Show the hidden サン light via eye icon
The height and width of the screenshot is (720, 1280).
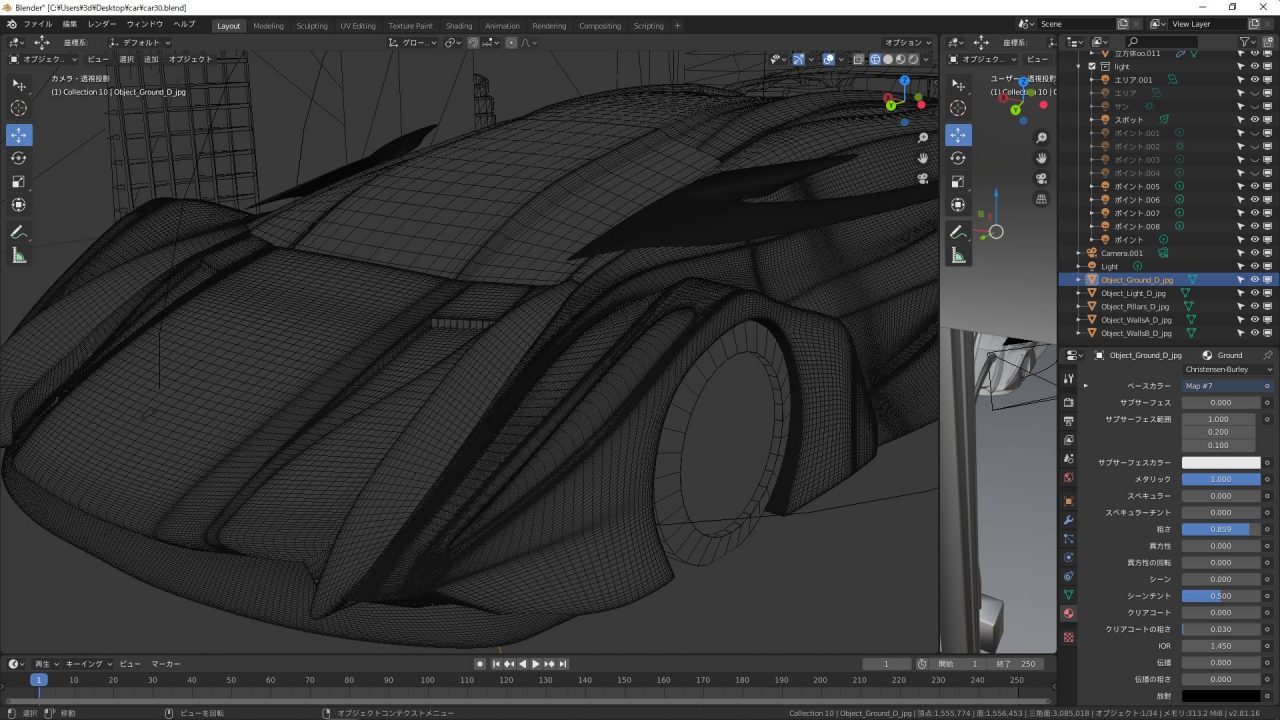point(1255,106)
